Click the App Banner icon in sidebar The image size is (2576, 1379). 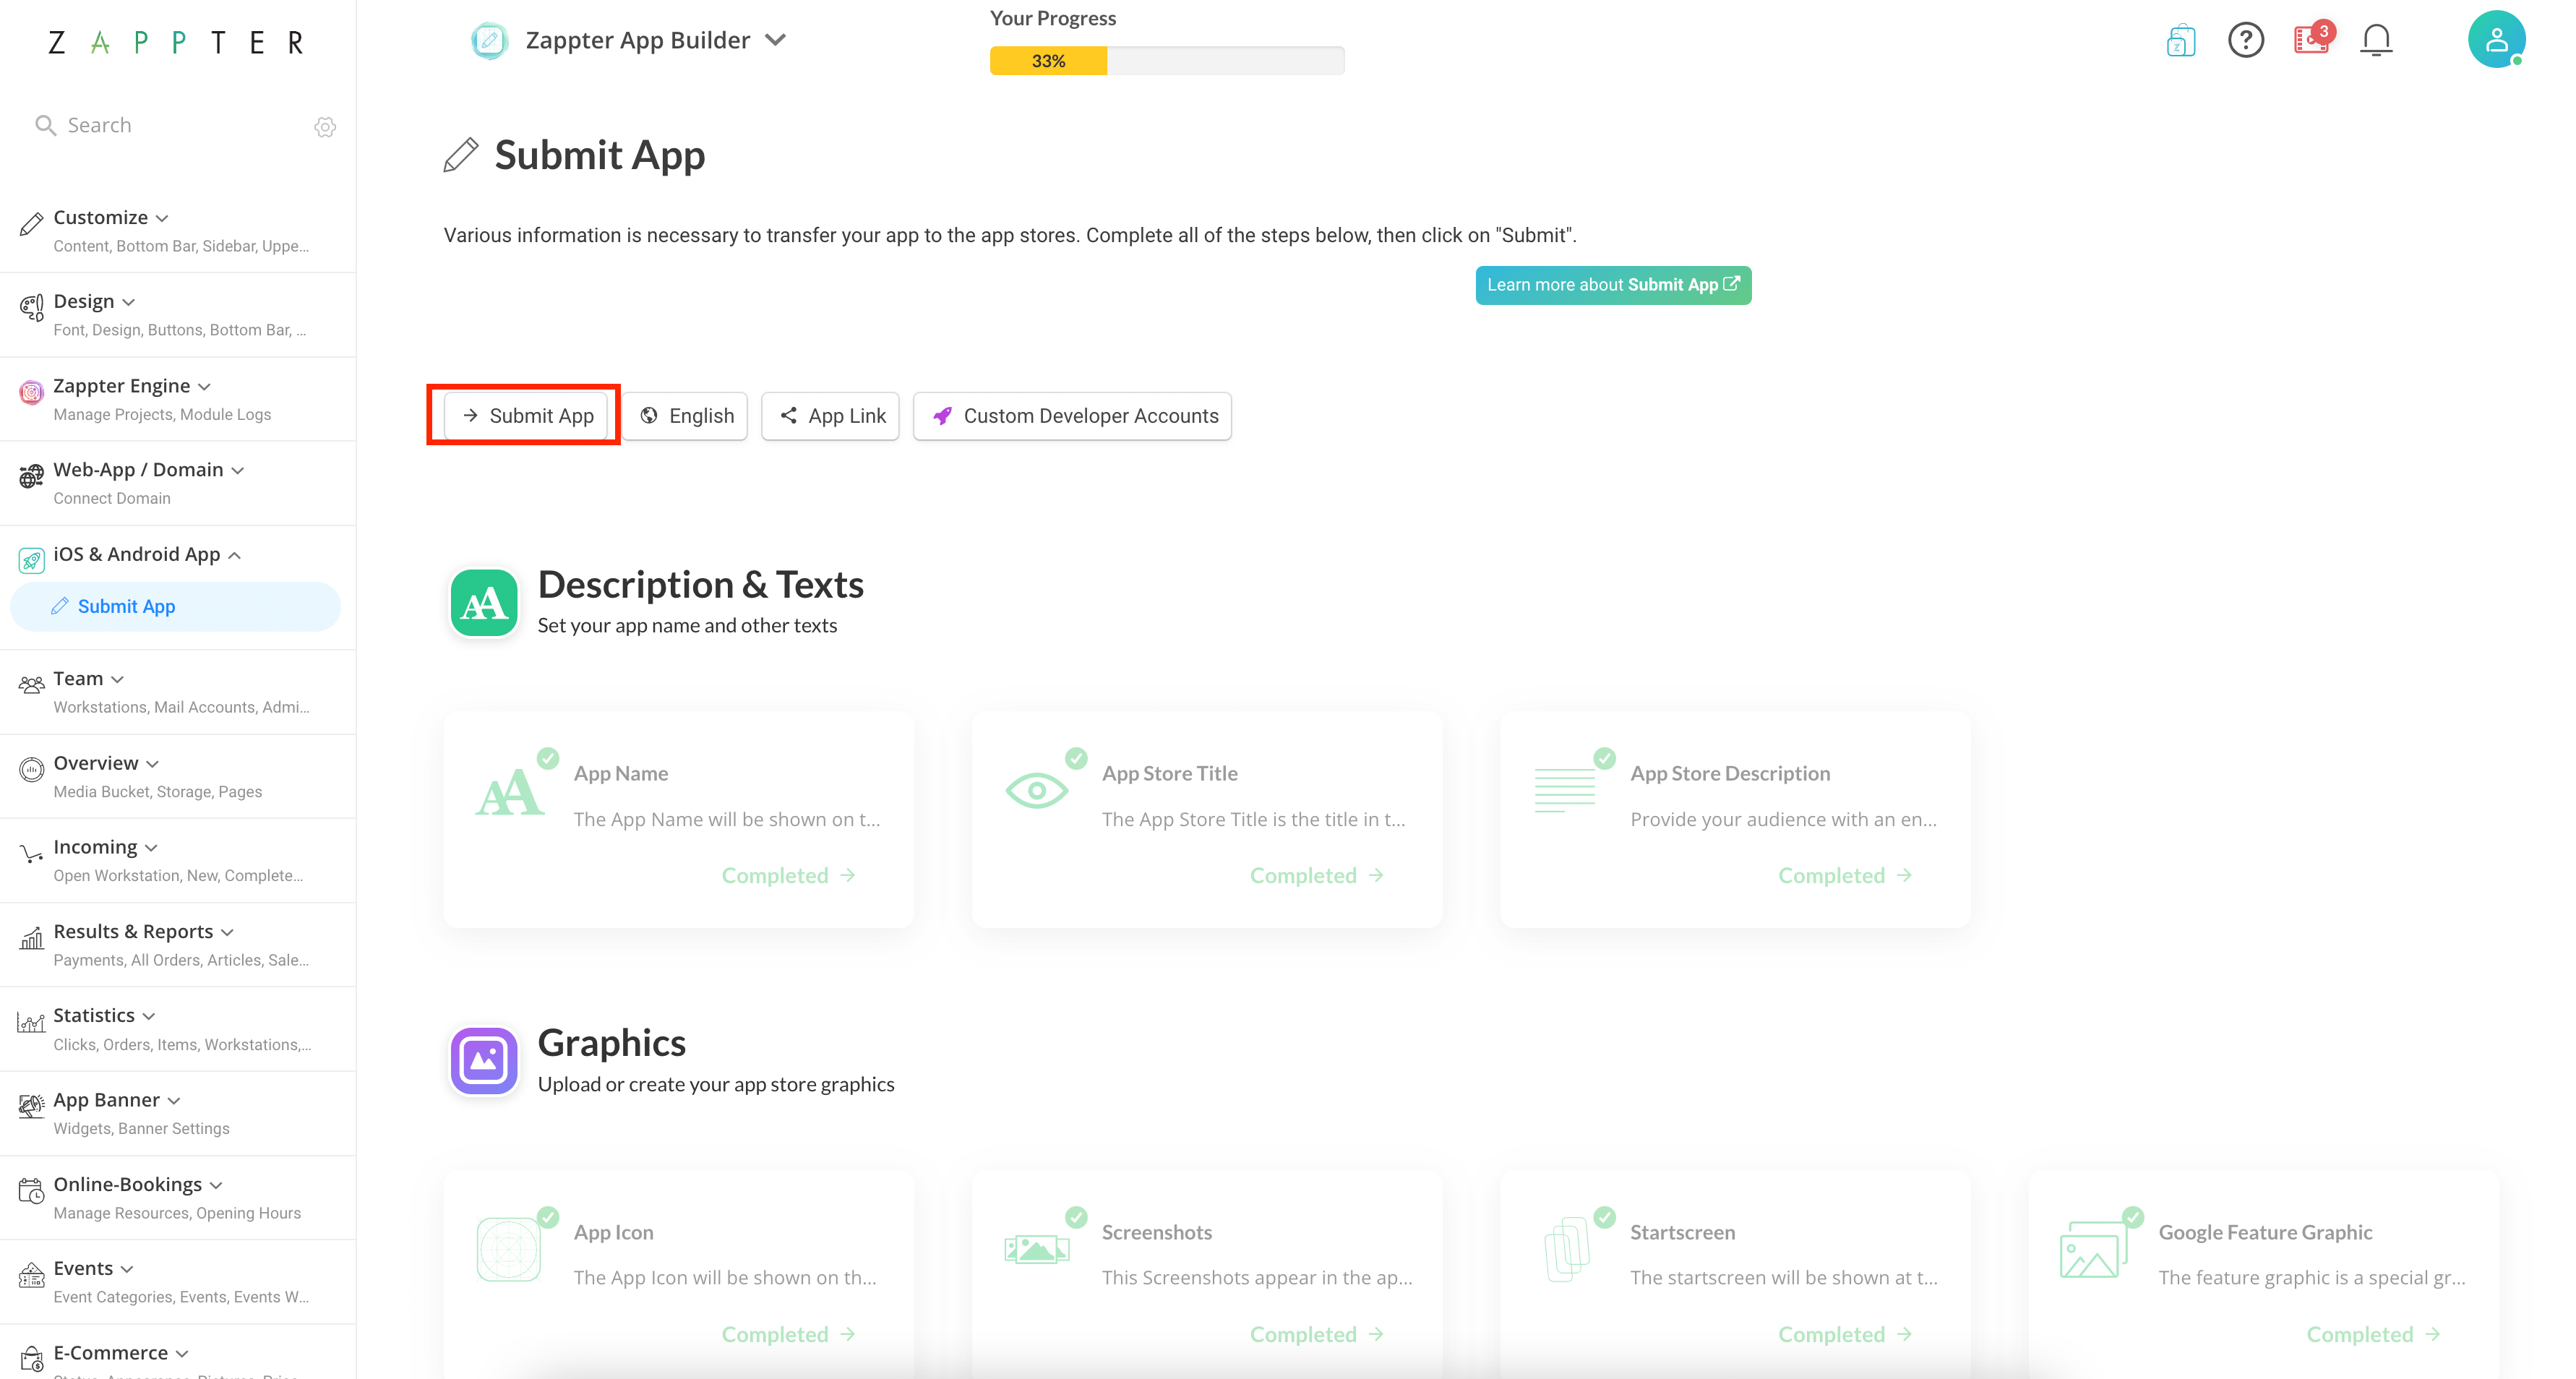coord(31,1106)
